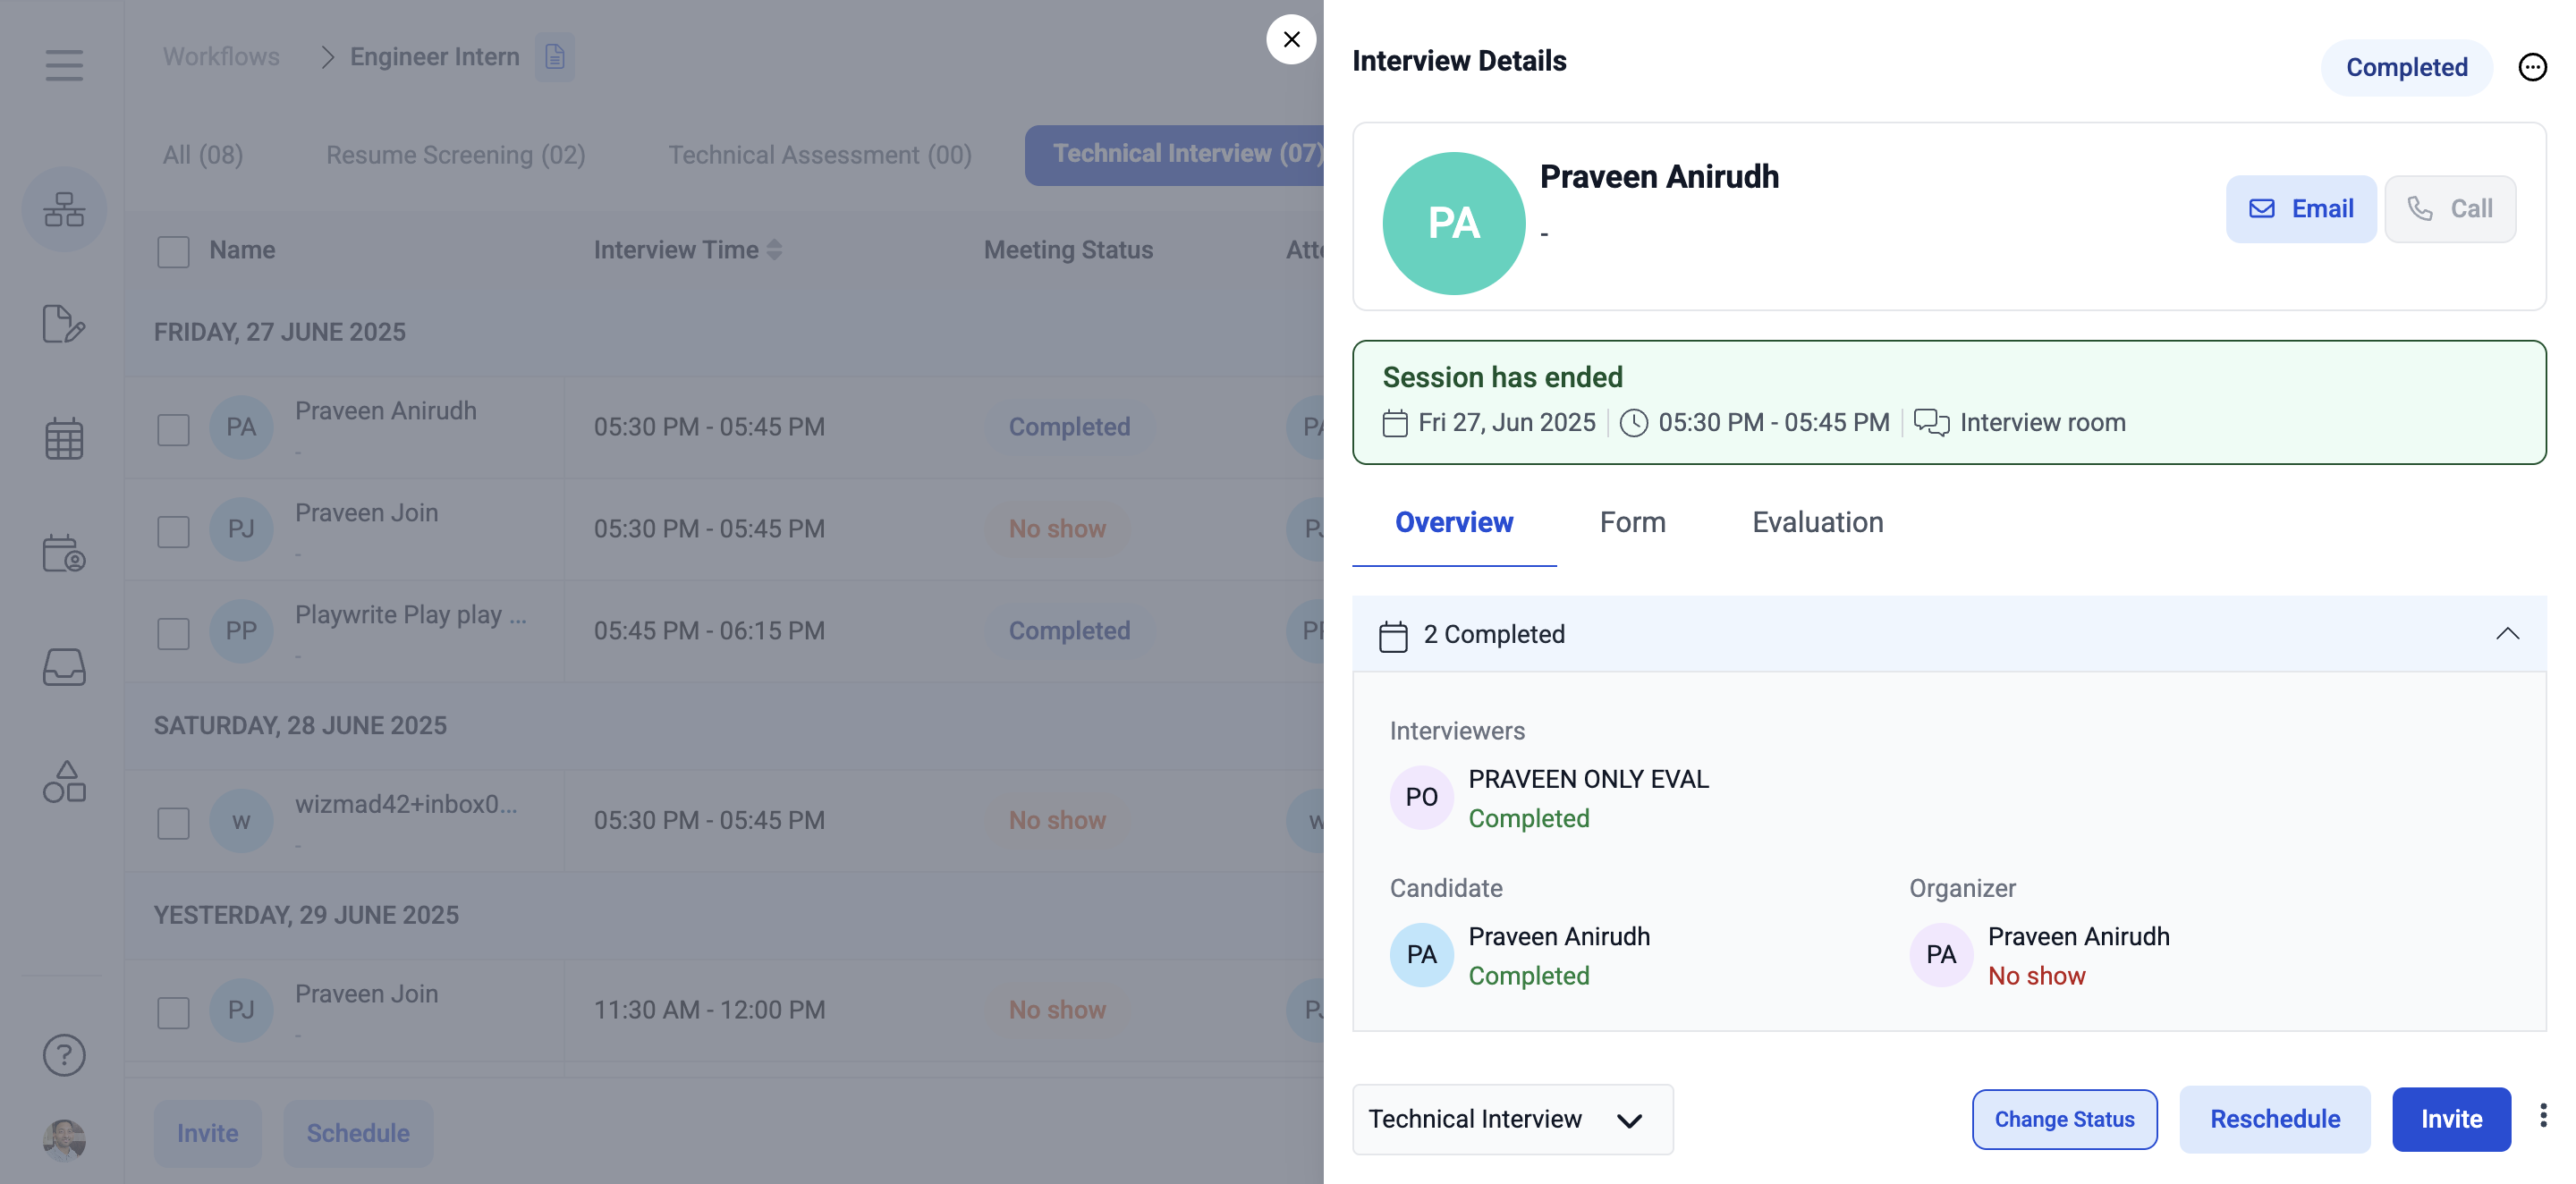Click the No show badge in wizmad42 row
Viewport: 2576px width, 1184px height.
click(1057, 820)
